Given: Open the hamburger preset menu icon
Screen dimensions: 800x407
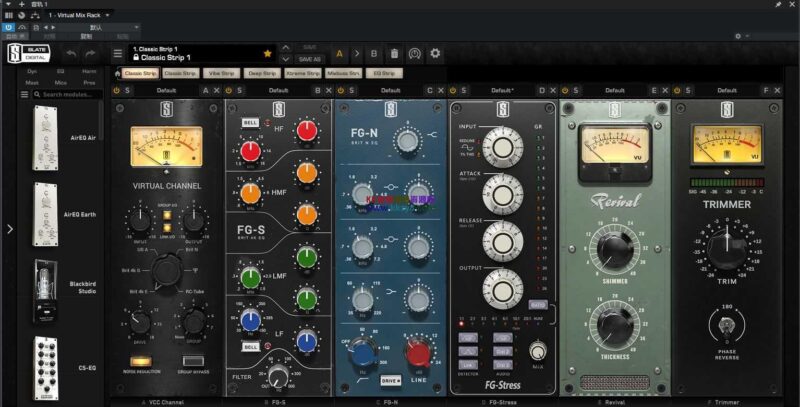Looking at the screenshot, I should [x=118, y=54].
